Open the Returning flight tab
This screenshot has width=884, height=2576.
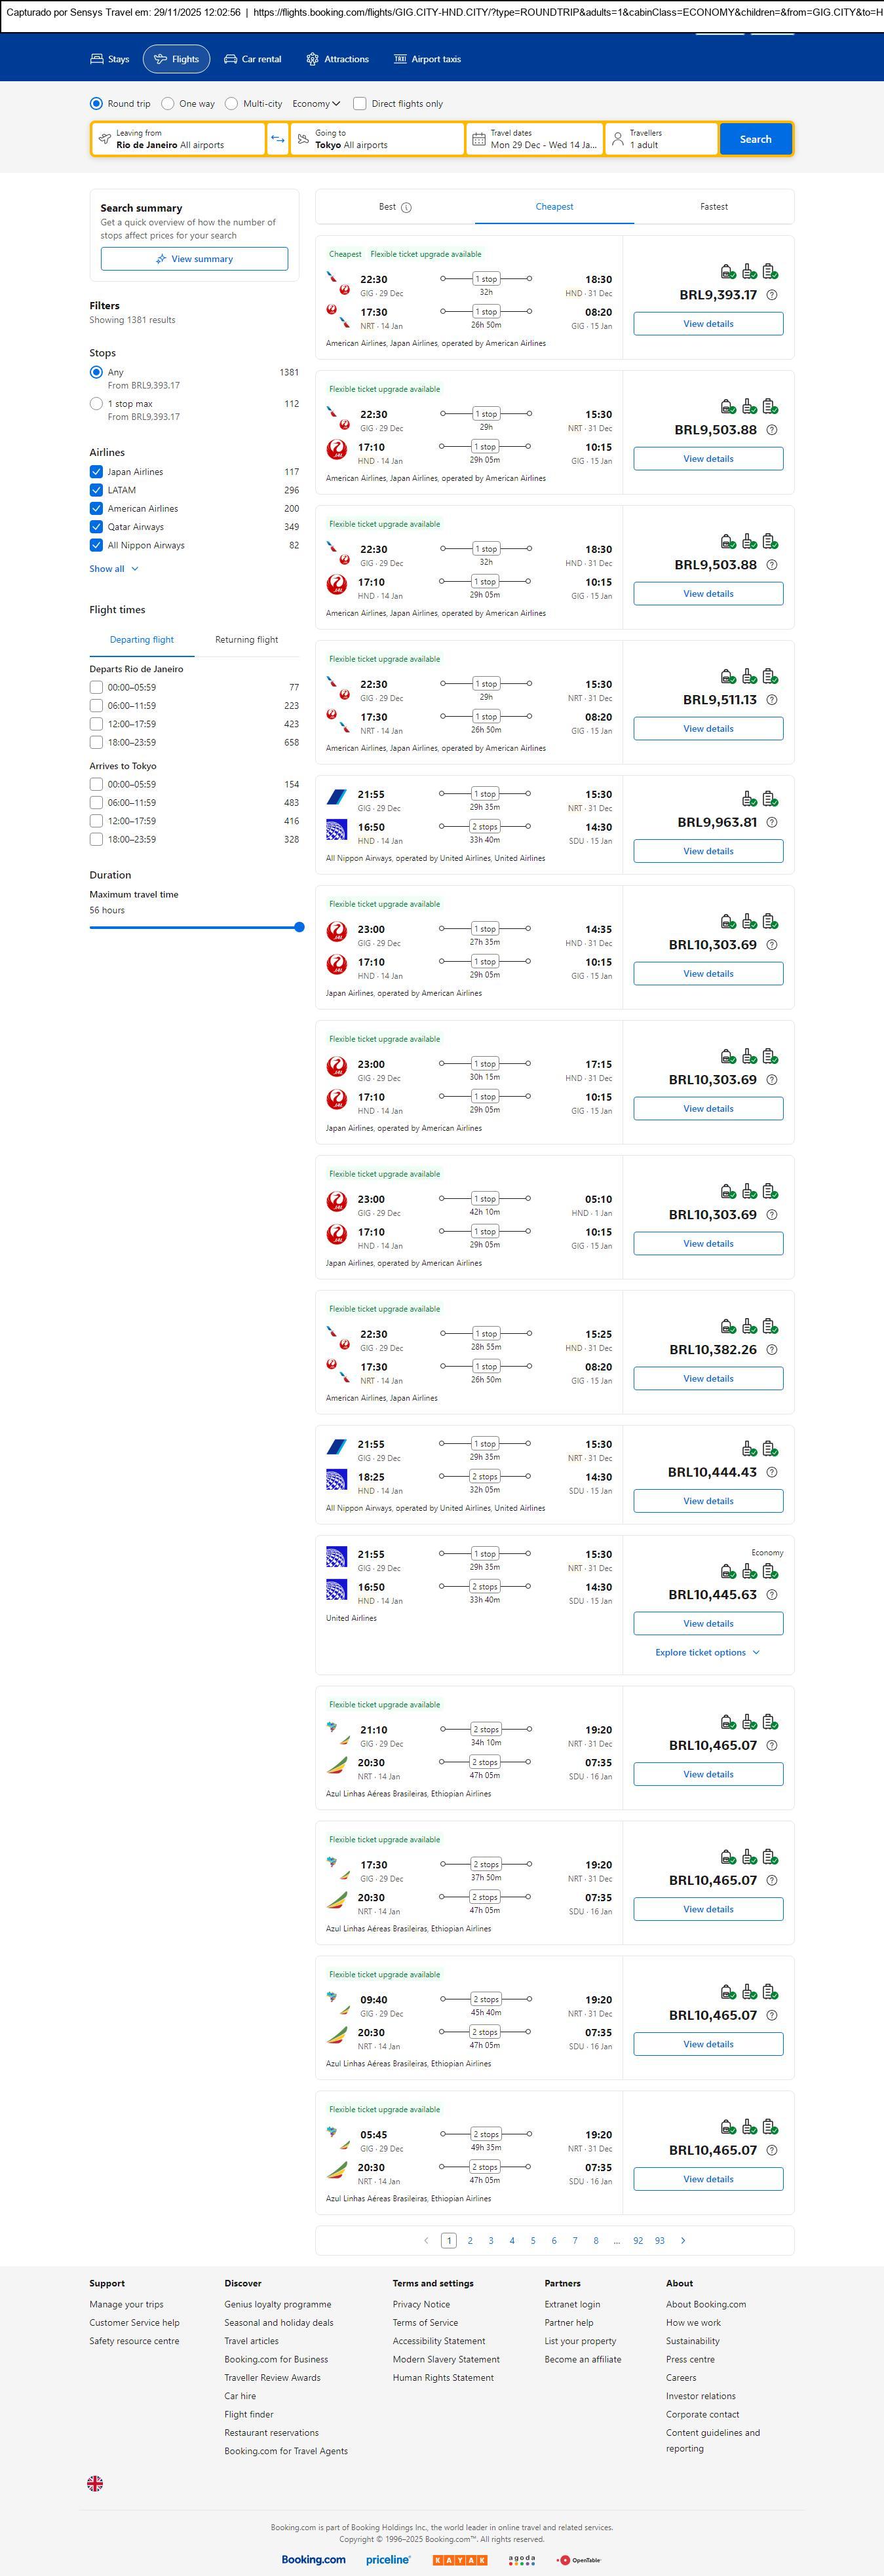coord(246,640)
